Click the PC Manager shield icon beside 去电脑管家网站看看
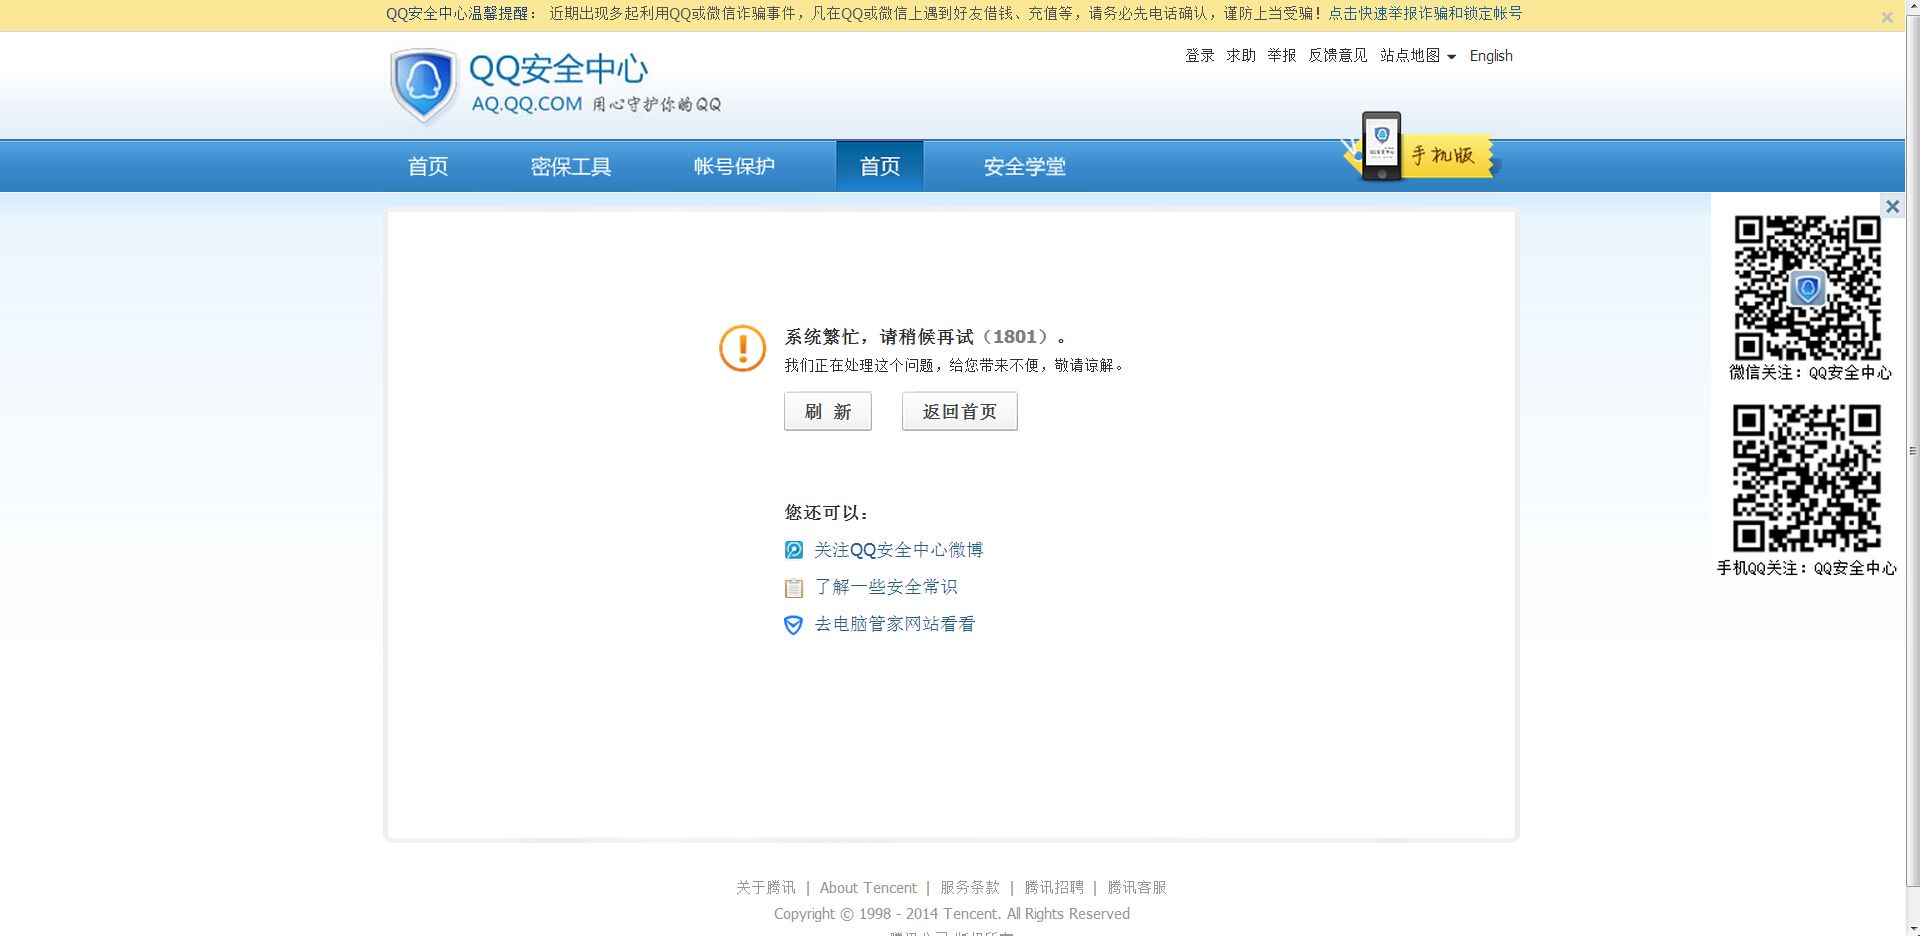This screenshot has height=936, width=1920. (x=793, y=624)
